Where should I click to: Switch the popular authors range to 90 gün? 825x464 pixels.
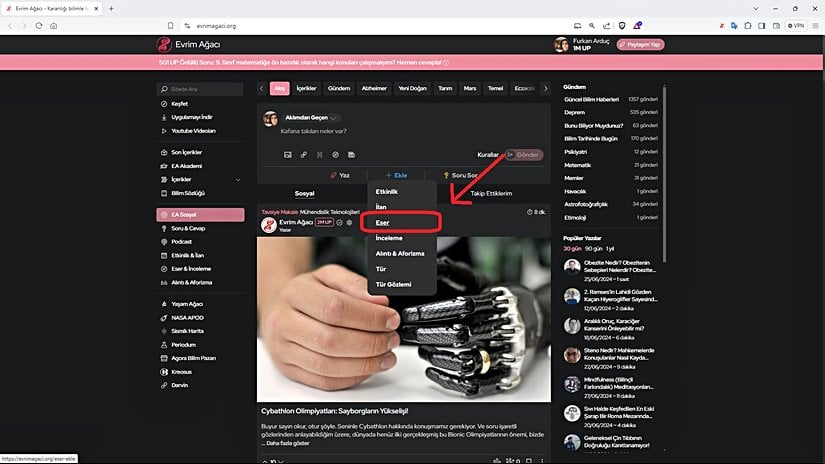(x=593, y=247)
